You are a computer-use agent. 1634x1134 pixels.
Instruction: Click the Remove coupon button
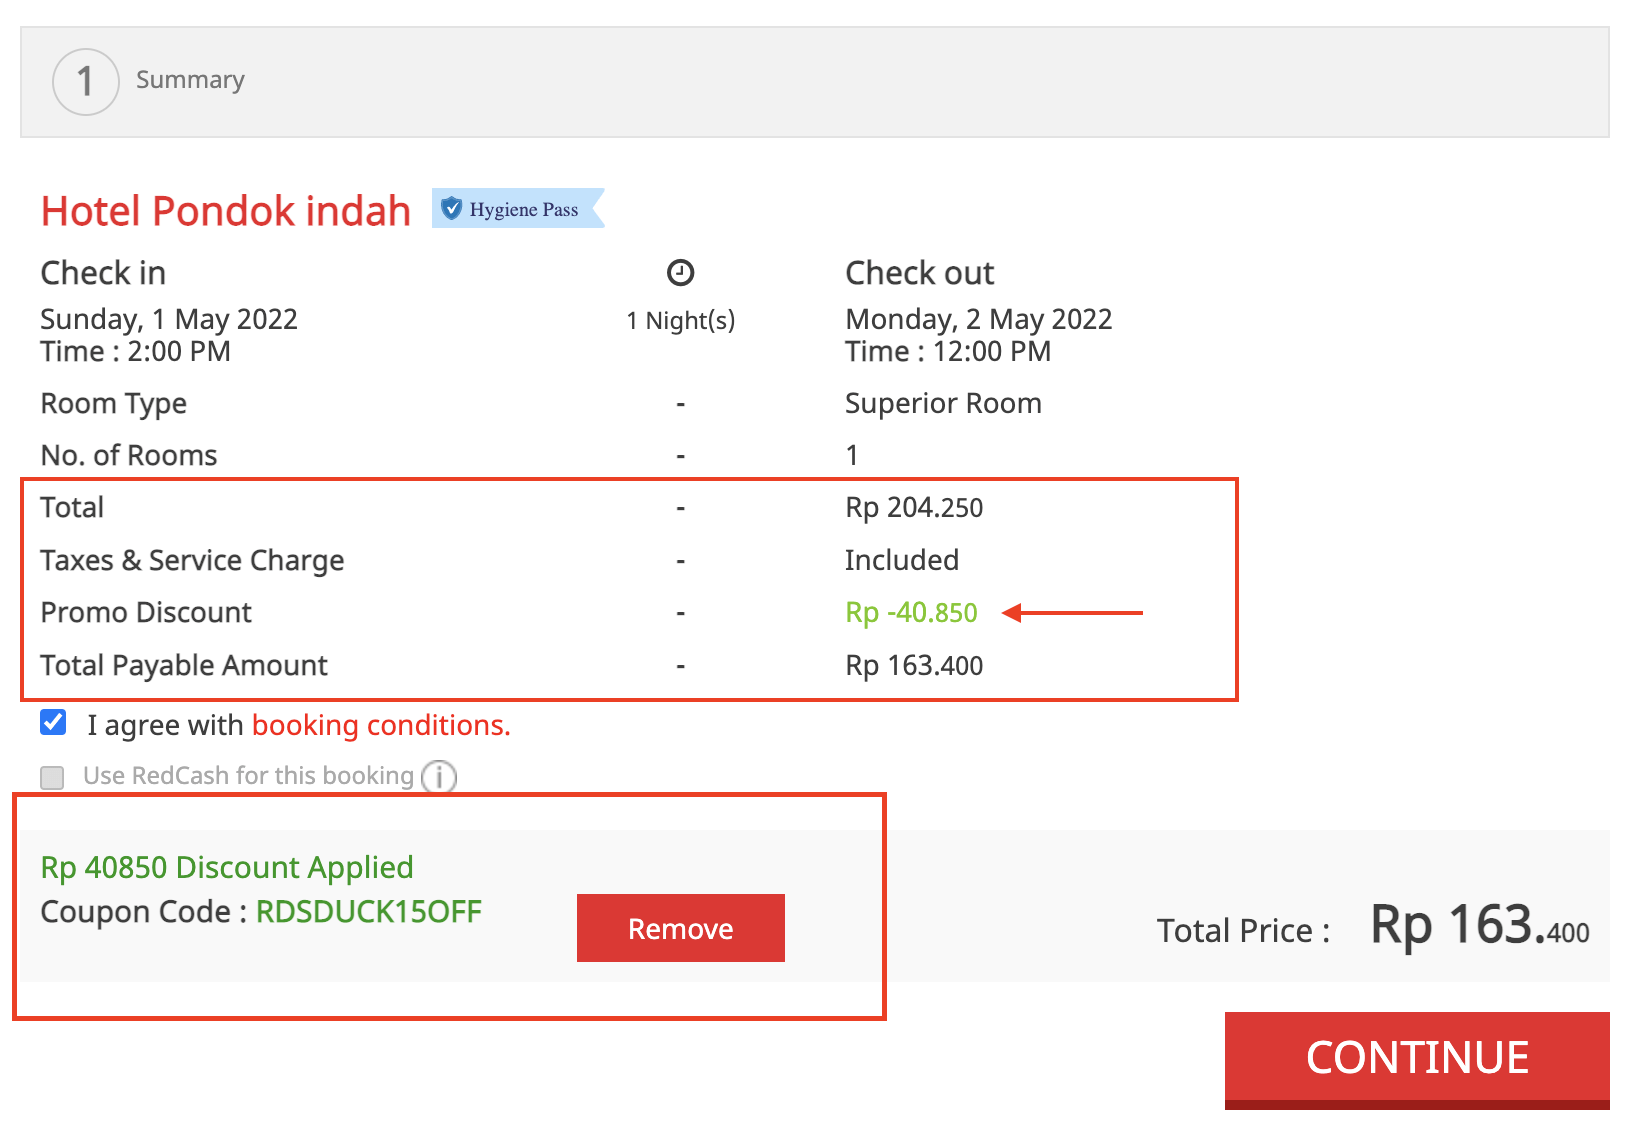coord(681,928)
